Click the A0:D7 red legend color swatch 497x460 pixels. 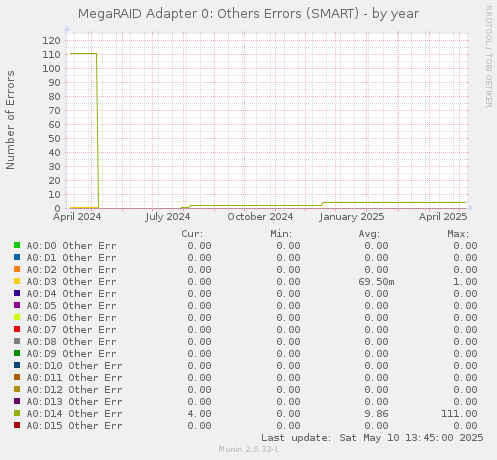point(17,329)
